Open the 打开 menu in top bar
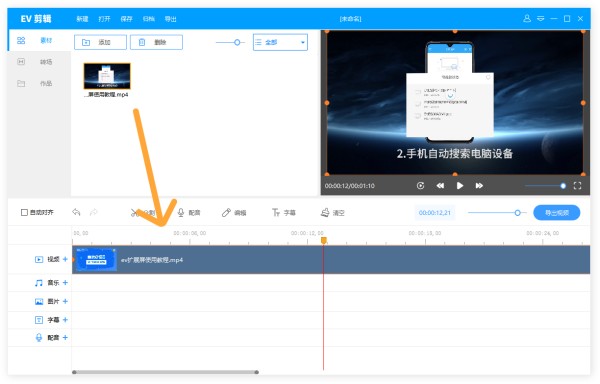Viewport: 600px width, 384px height. click(104, 19)
